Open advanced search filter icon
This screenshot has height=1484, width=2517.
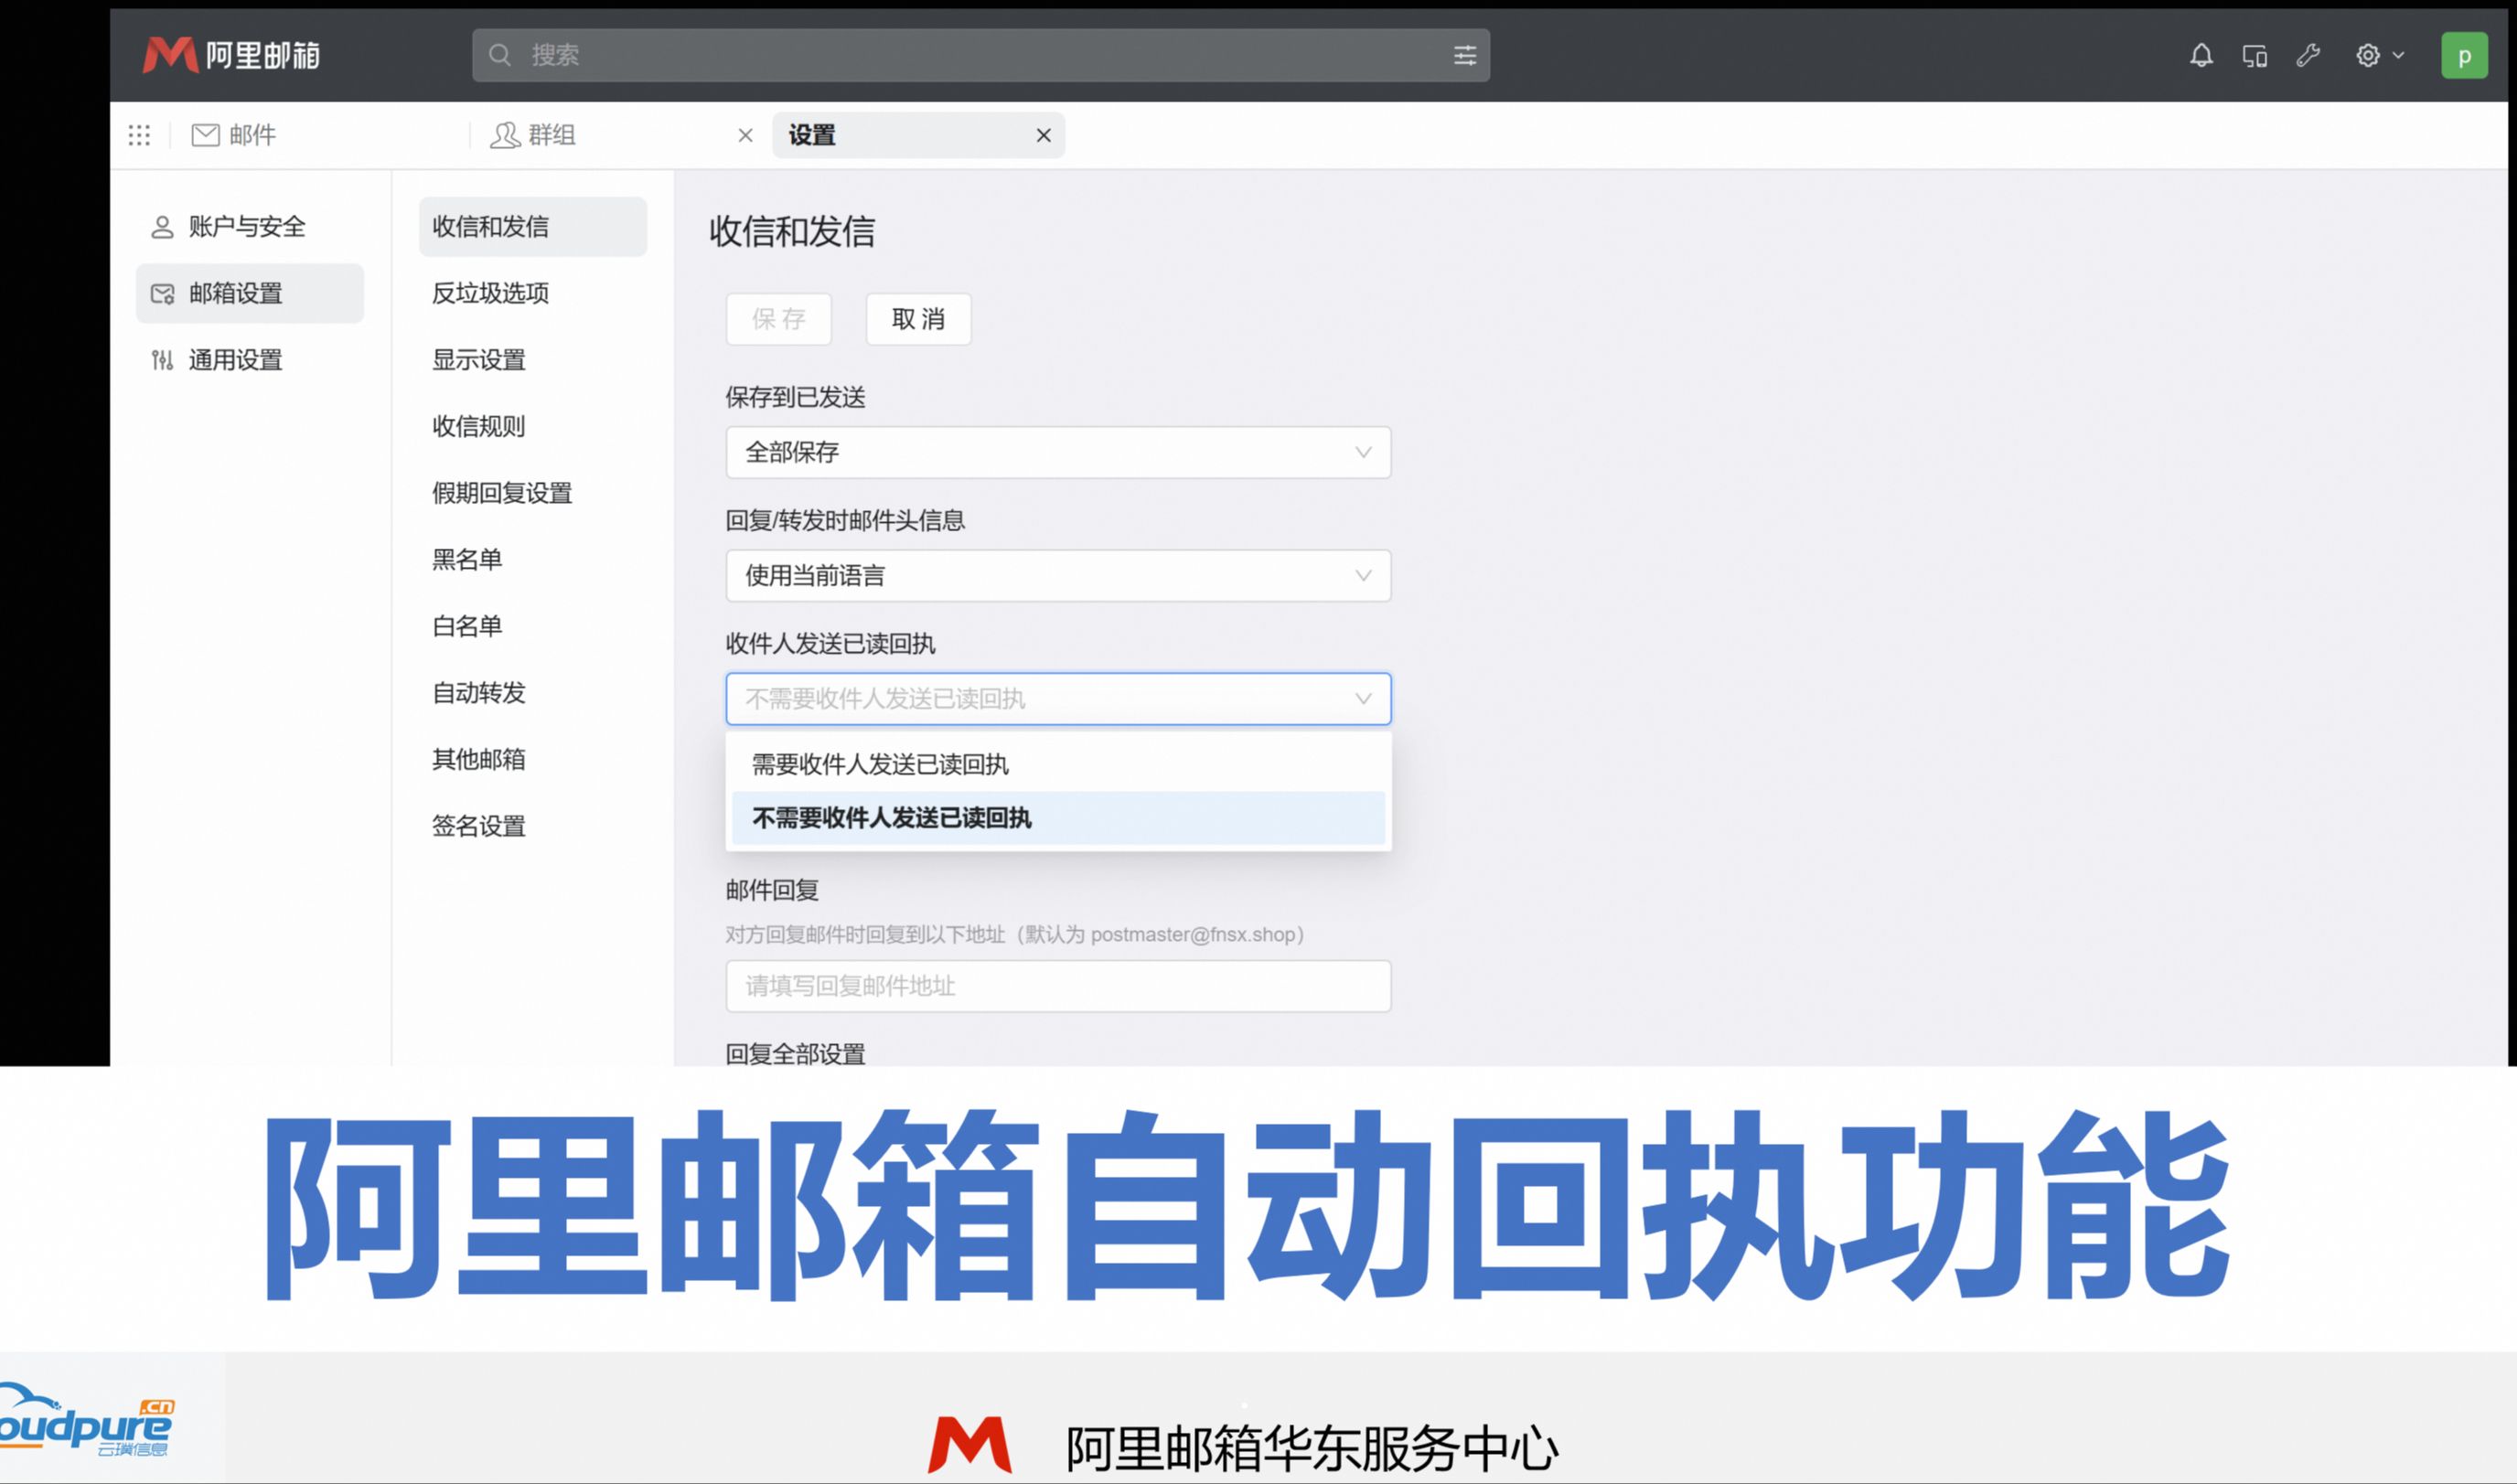coord(1464,55)
